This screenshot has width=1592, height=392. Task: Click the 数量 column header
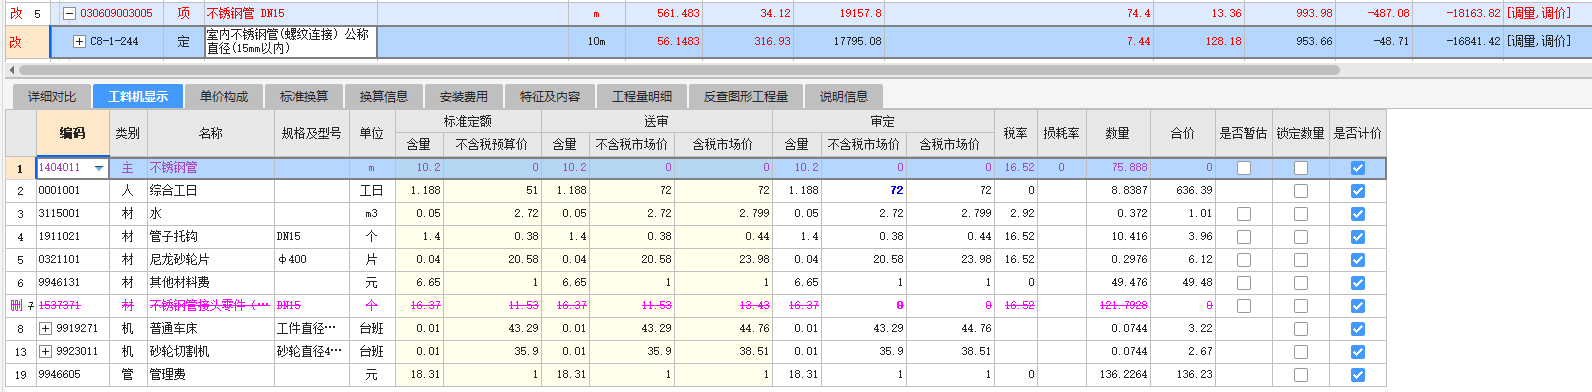coord(1118,133)
